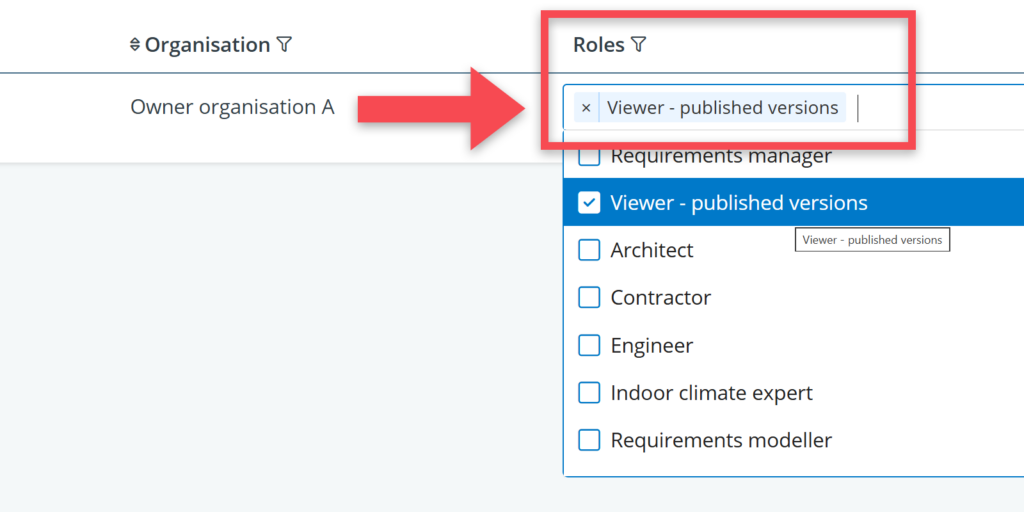This screenshot has height=512, width=1024.
Task: Click the Organisation column header text
Action: click(x=207, y=45)
